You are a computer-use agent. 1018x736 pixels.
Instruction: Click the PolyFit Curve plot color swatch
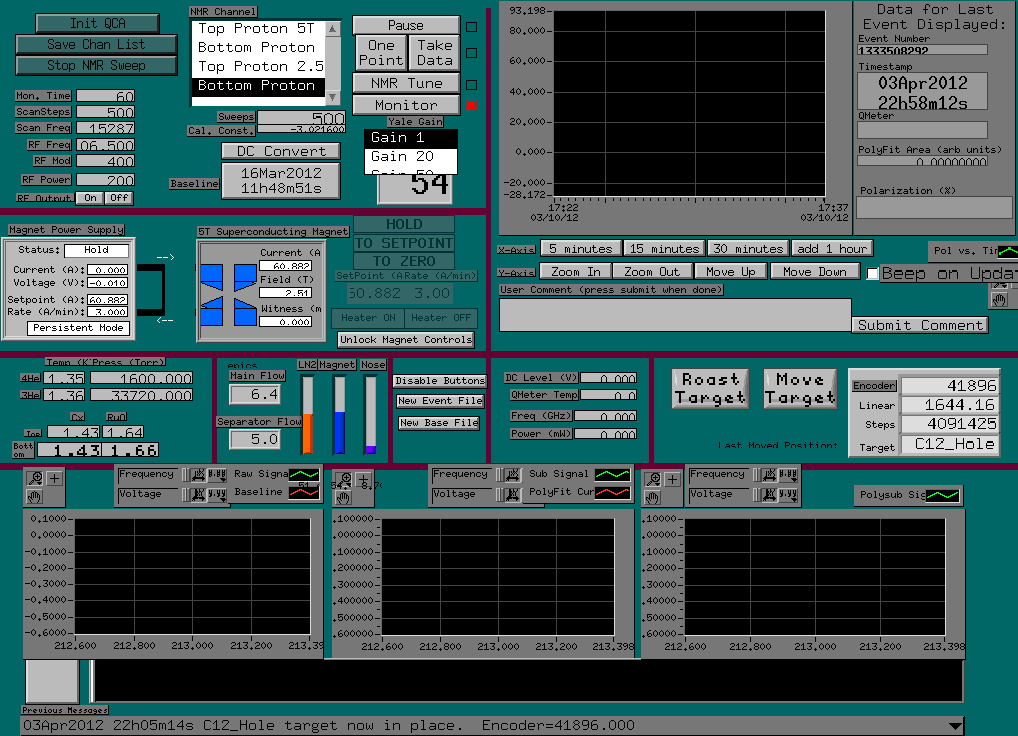tap(612, 493)
